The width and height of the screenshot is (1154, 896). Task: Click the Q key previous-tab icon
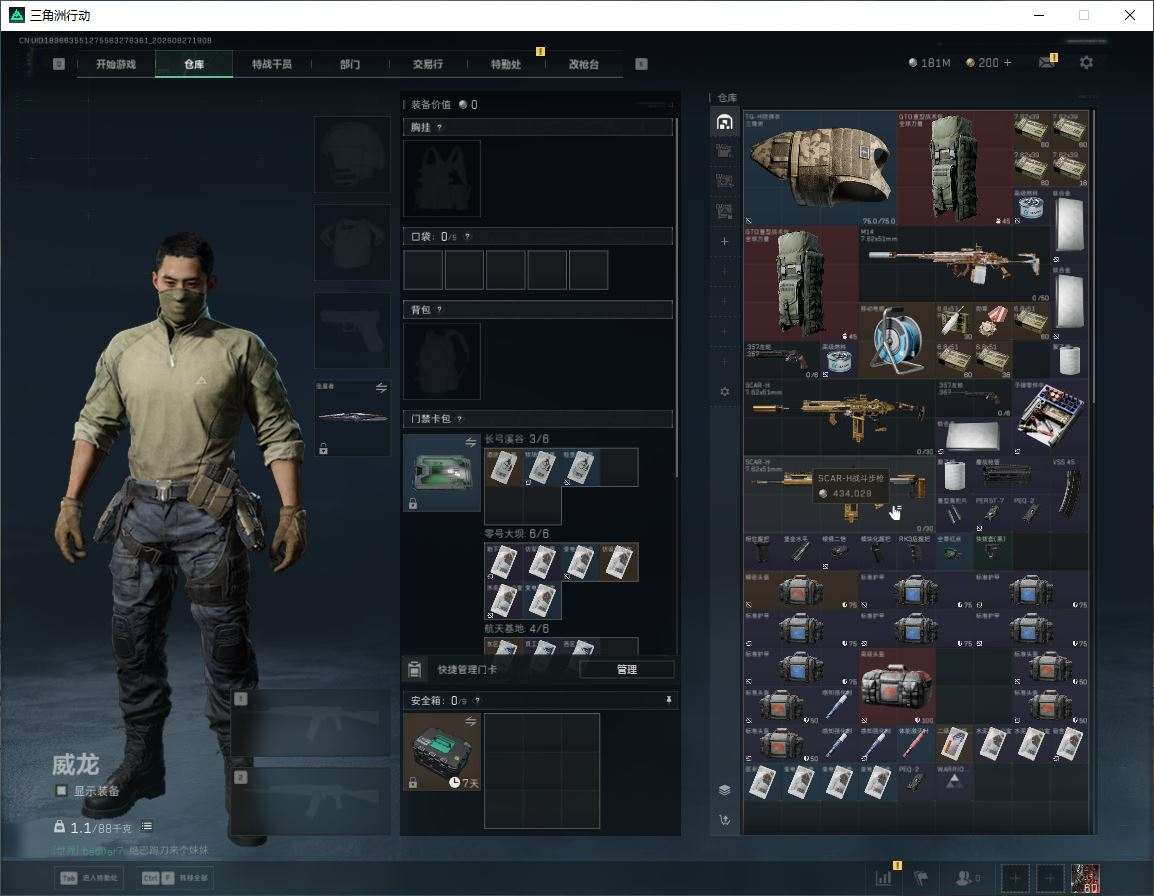point(59,64)
